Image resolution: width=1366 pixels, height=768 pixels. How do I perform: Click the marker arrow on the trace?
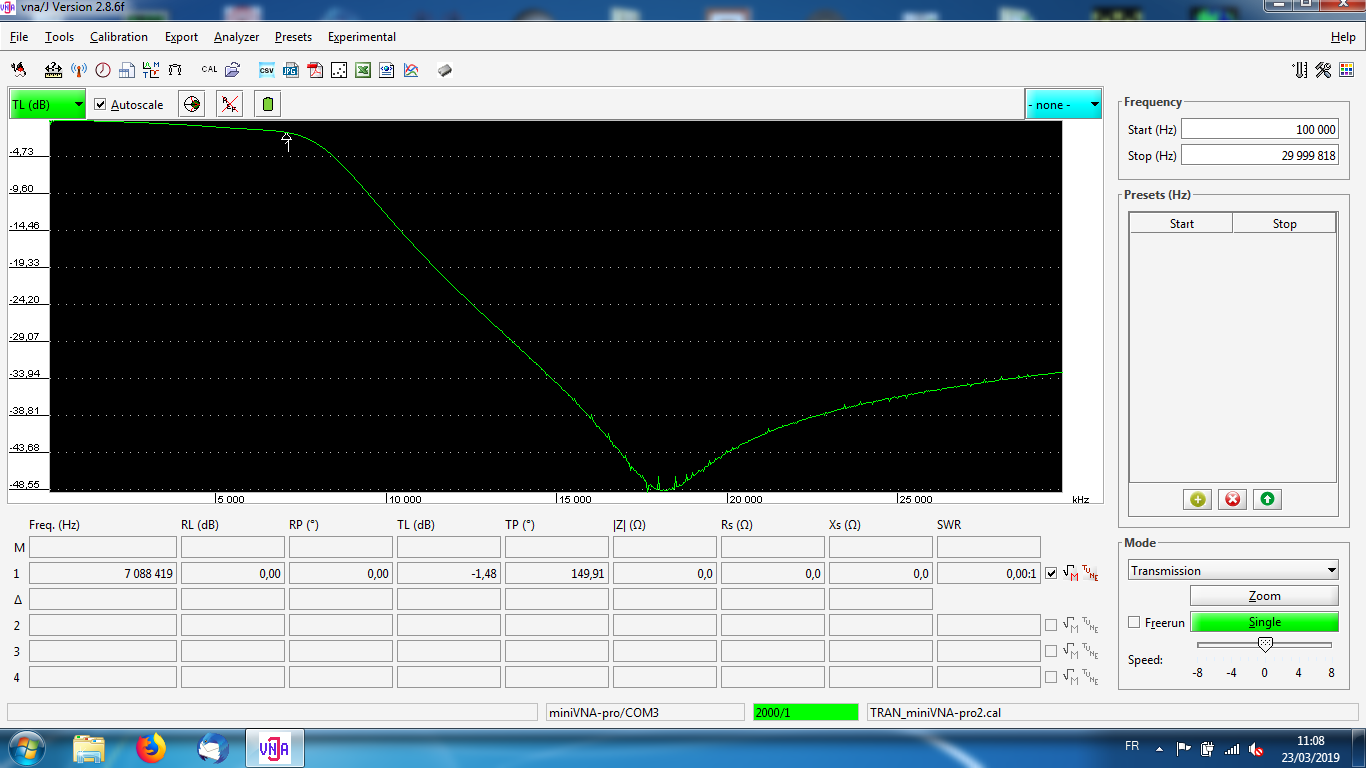(x=287, y=141)
